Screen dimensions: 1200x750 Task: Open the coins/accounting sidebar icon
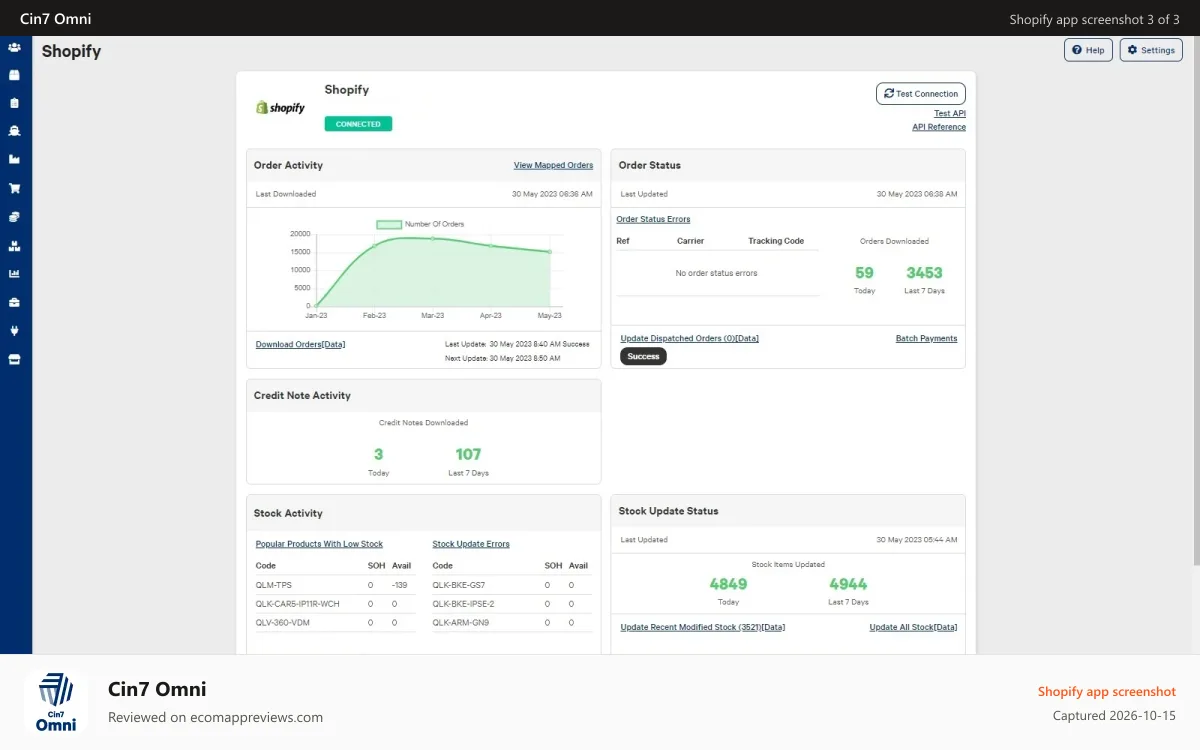(x=14, y=217)
